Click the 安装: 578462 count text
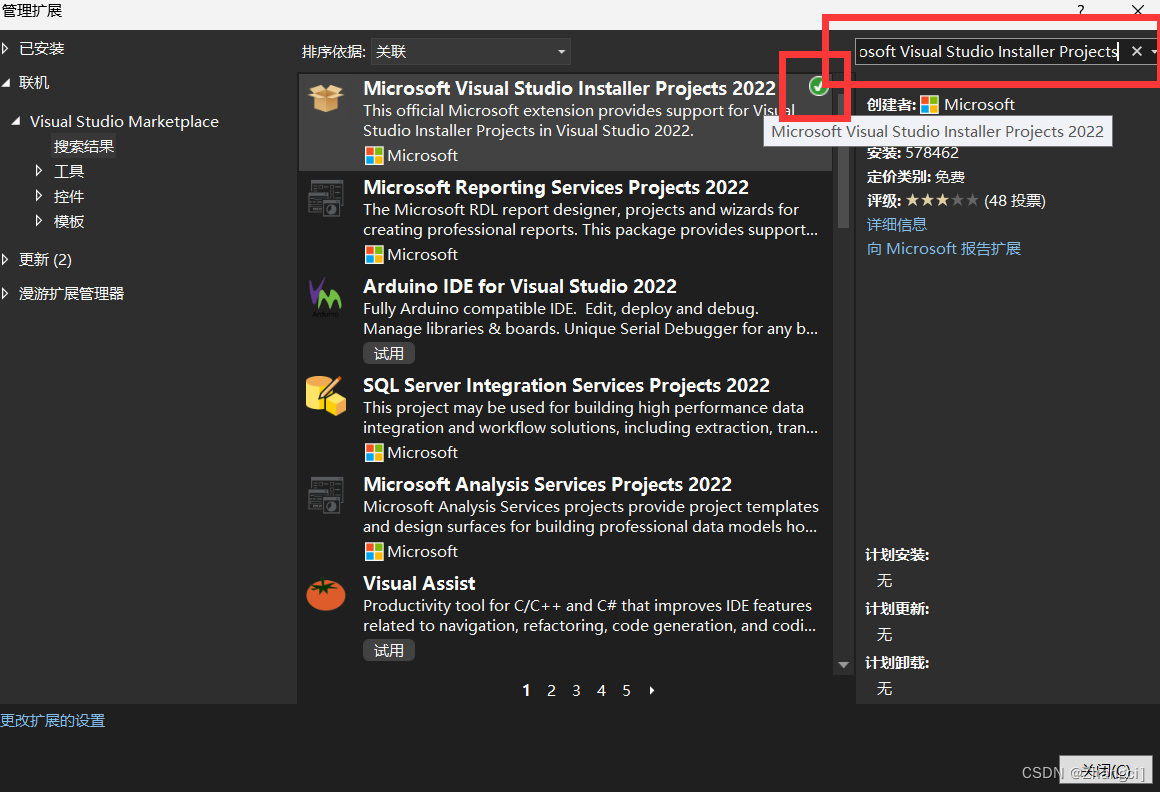This screenshot has height=792, width=1160. tap(912, 153)
